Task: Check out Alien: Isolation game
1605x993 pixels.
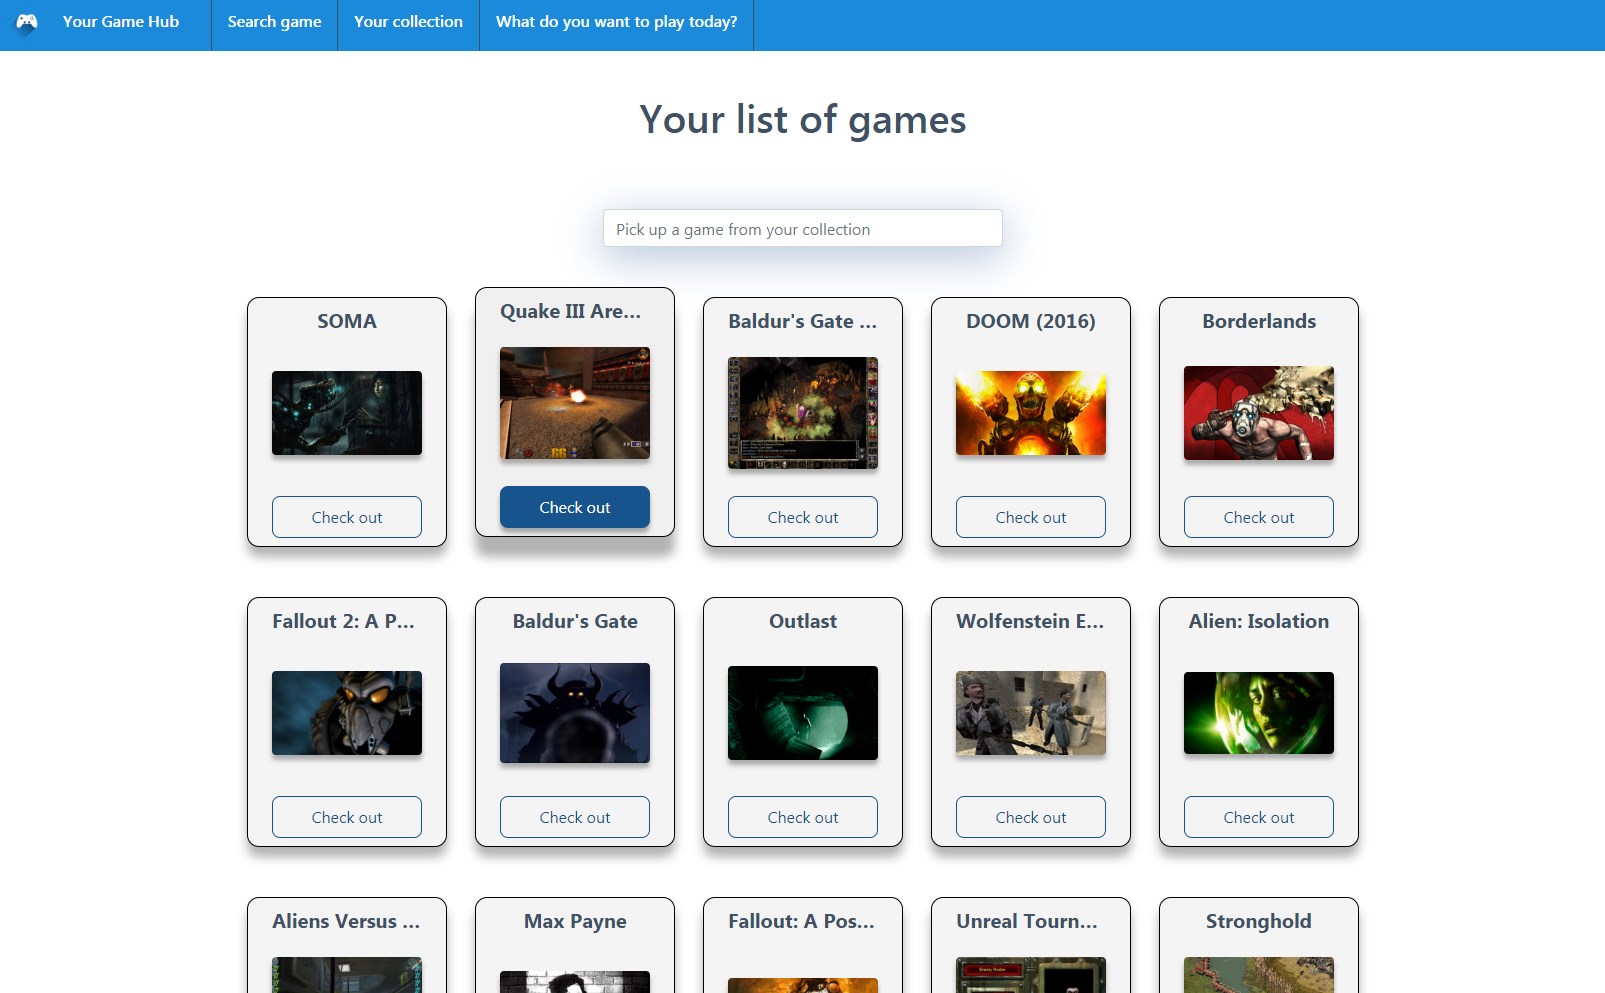Action: tap(1259, 817)
